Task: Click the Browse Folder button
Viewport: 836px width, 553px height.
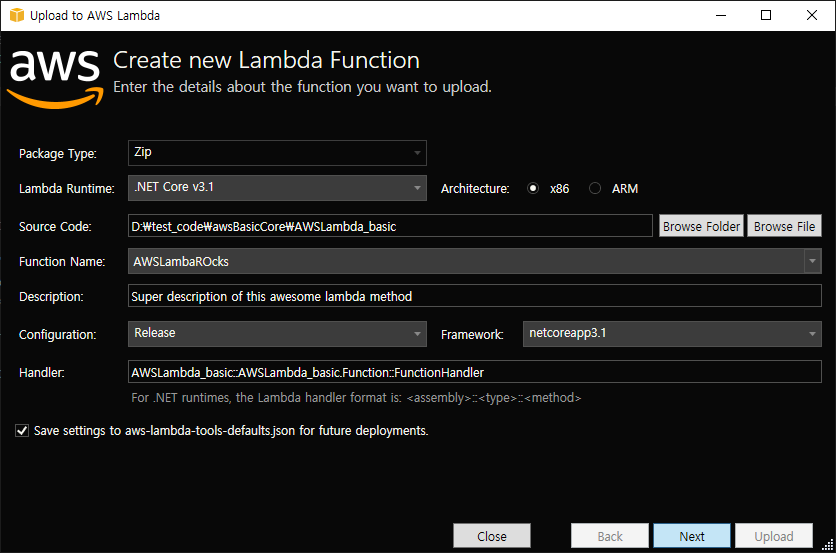Action: (x=701, y=226)
